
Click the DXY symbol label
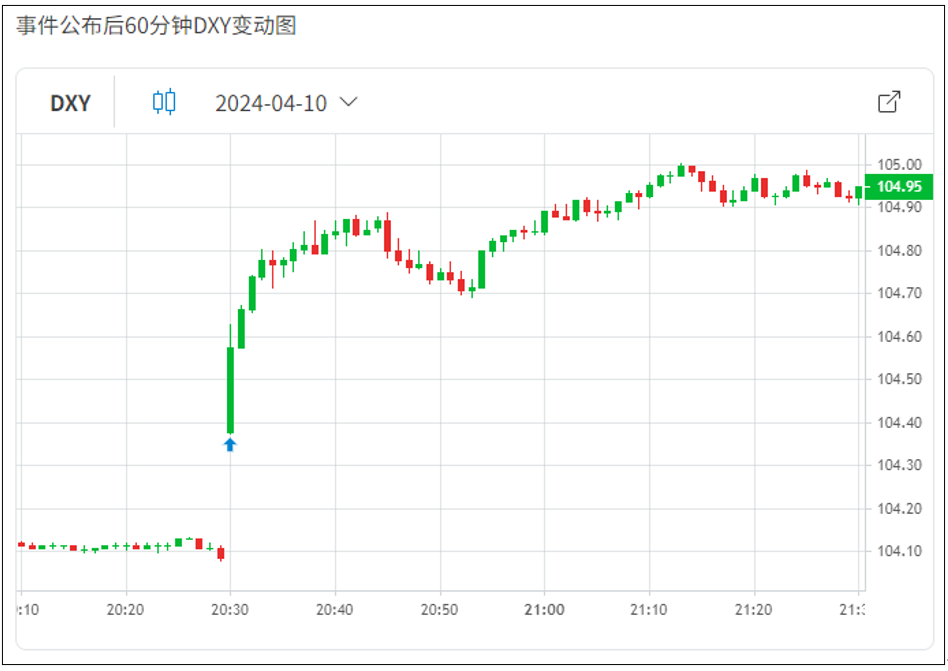click(x=70, y=103)
